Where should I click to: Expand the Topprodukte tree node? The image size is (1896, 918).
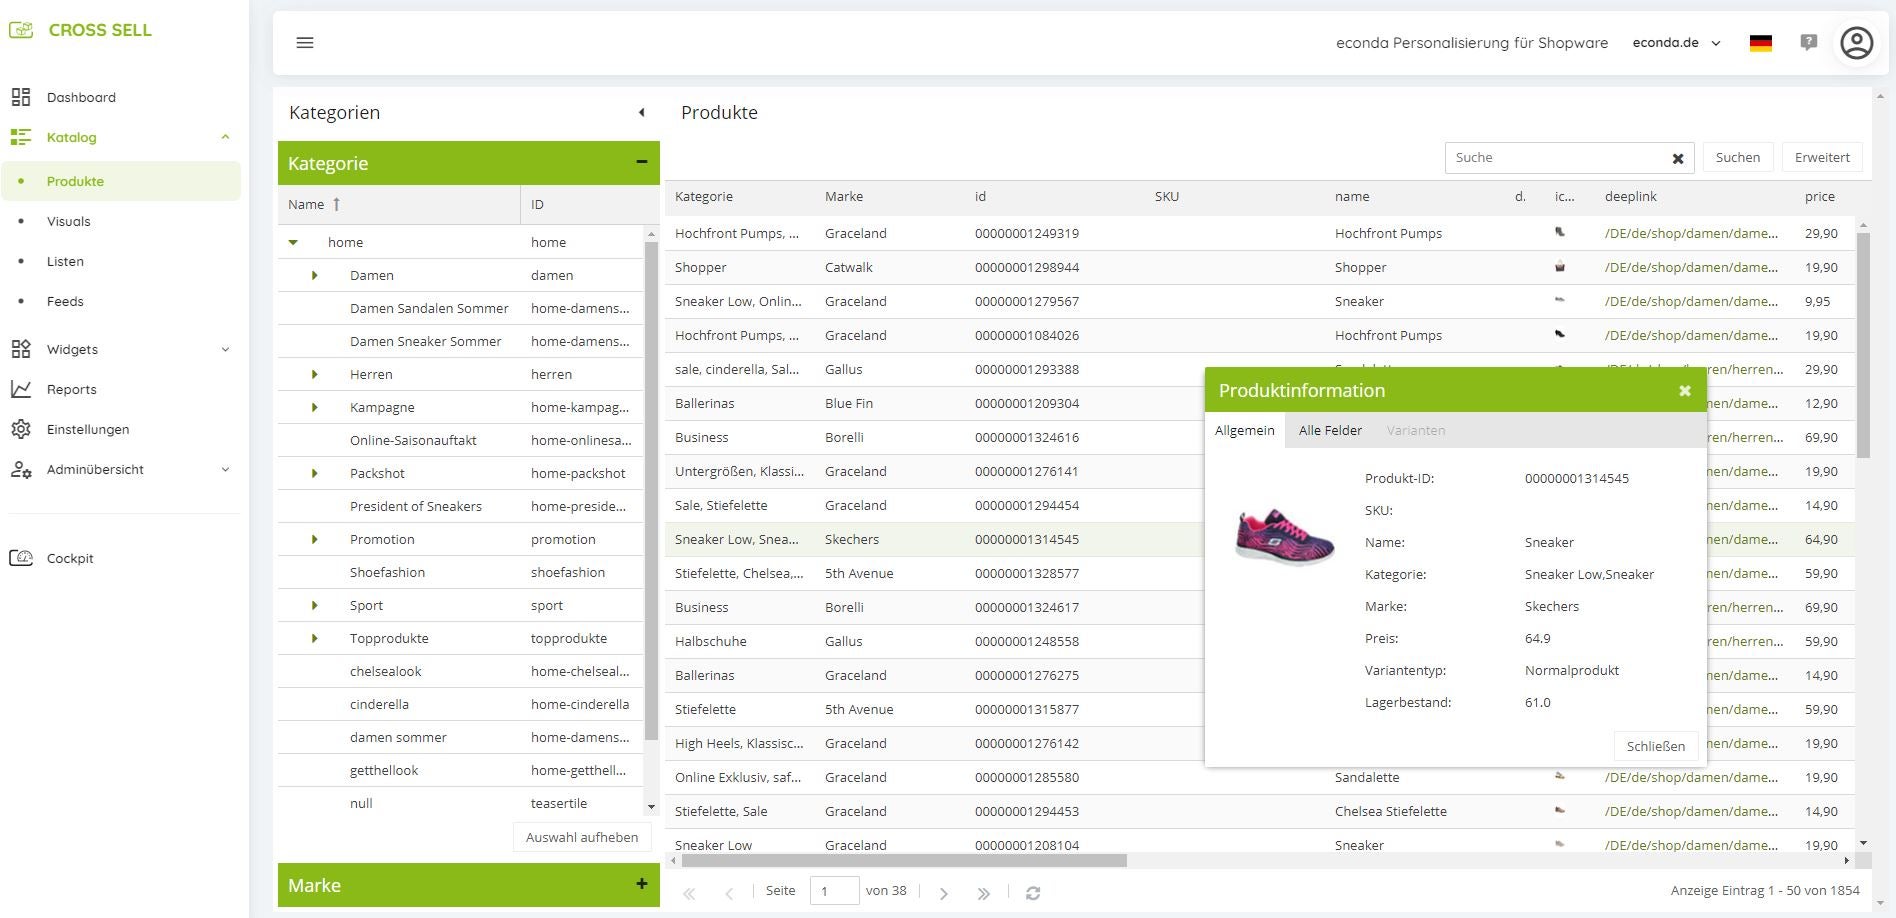(314, 638)
